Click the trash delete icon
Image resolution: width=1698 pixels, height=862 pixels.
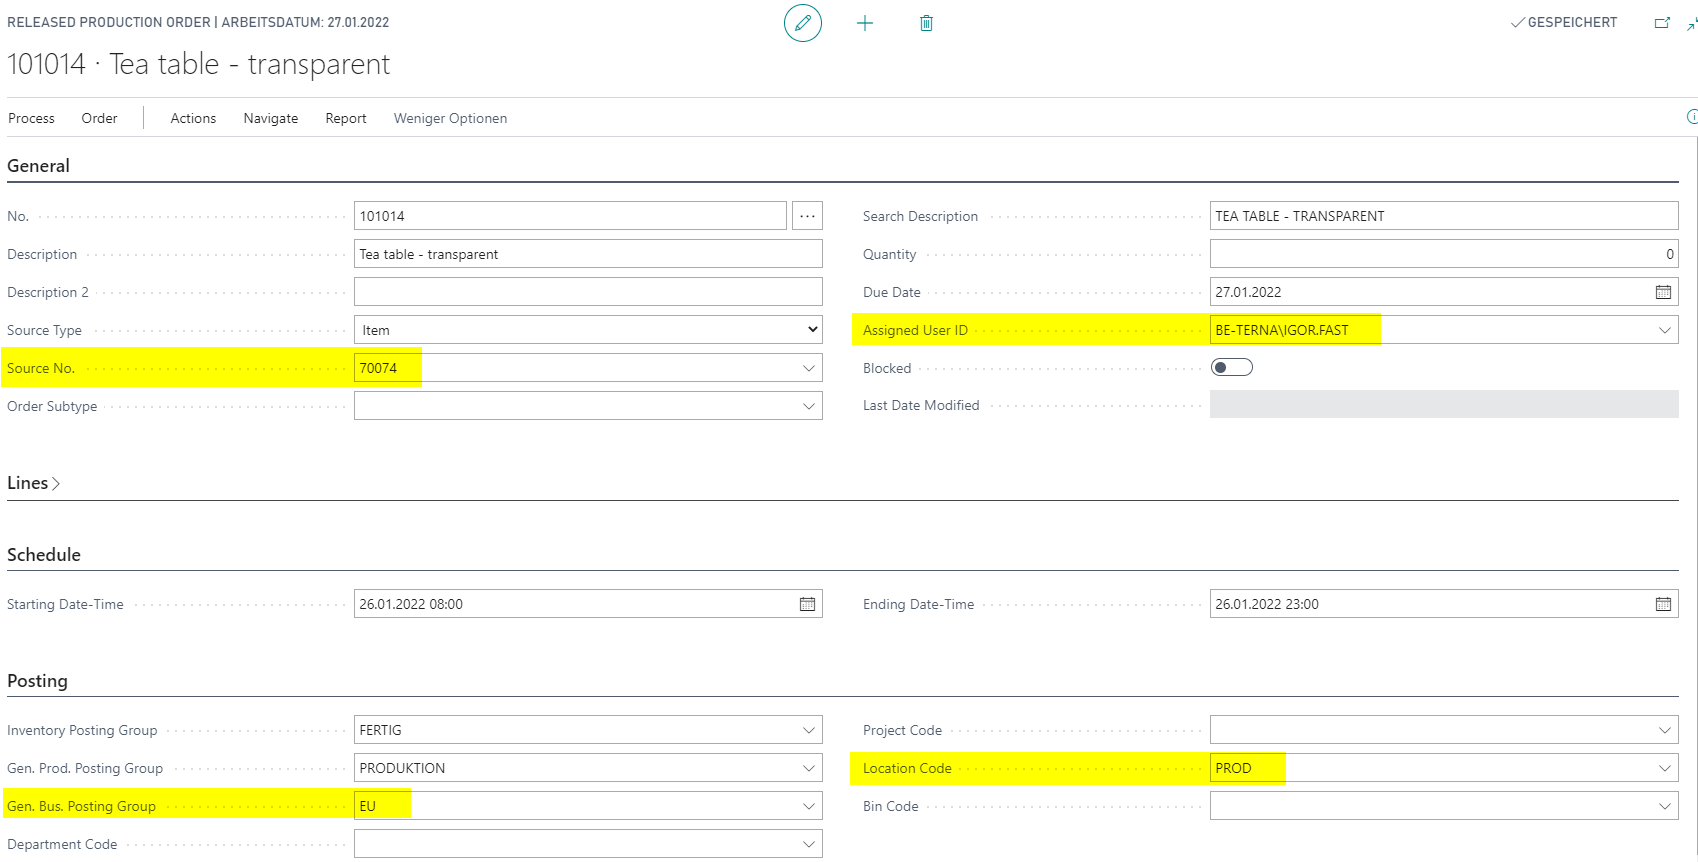click(x=926, y=23)
